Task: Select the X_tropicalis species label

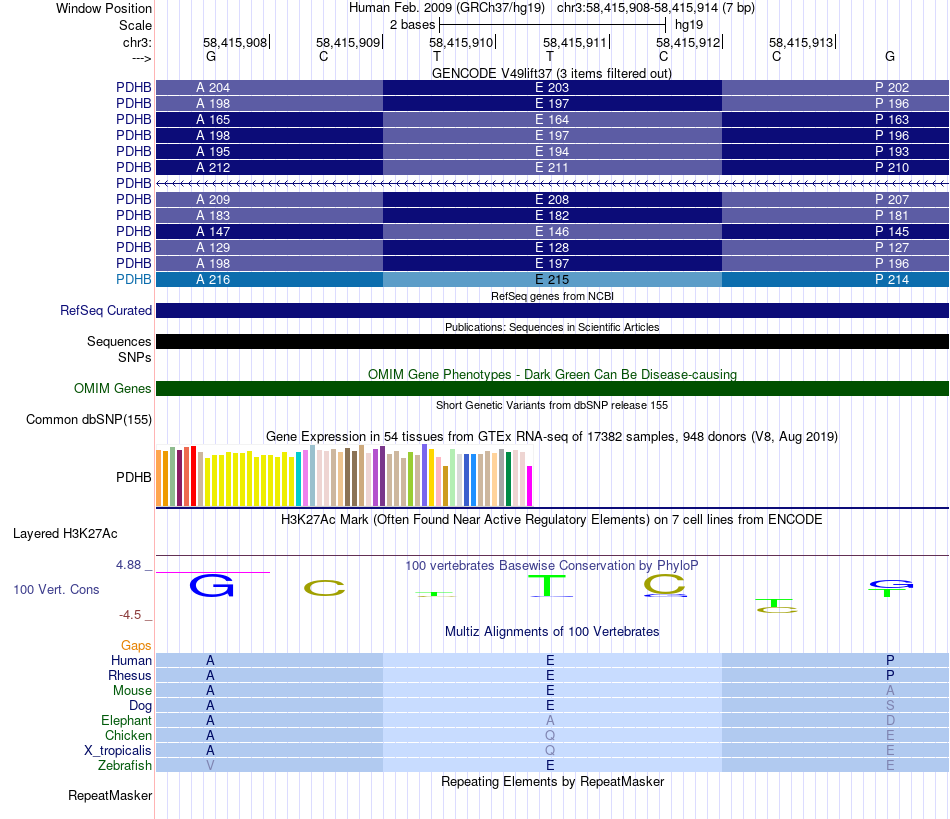Action: [118, 751]
